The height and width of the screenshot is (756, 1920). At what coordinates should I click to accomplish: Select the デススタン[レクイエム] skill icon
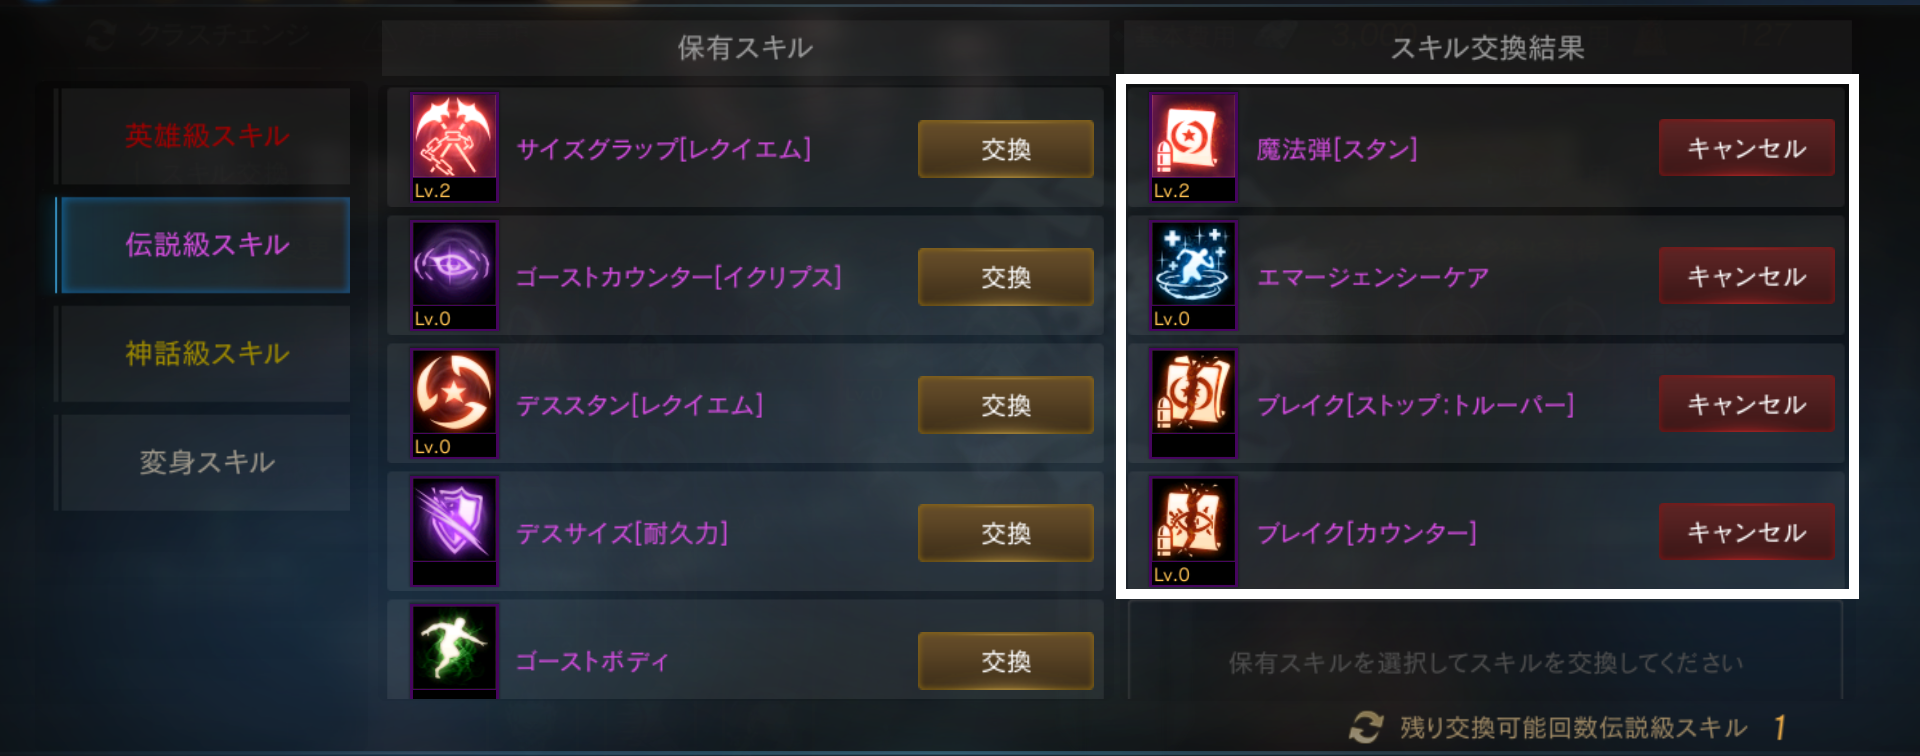tap(454, 404)
